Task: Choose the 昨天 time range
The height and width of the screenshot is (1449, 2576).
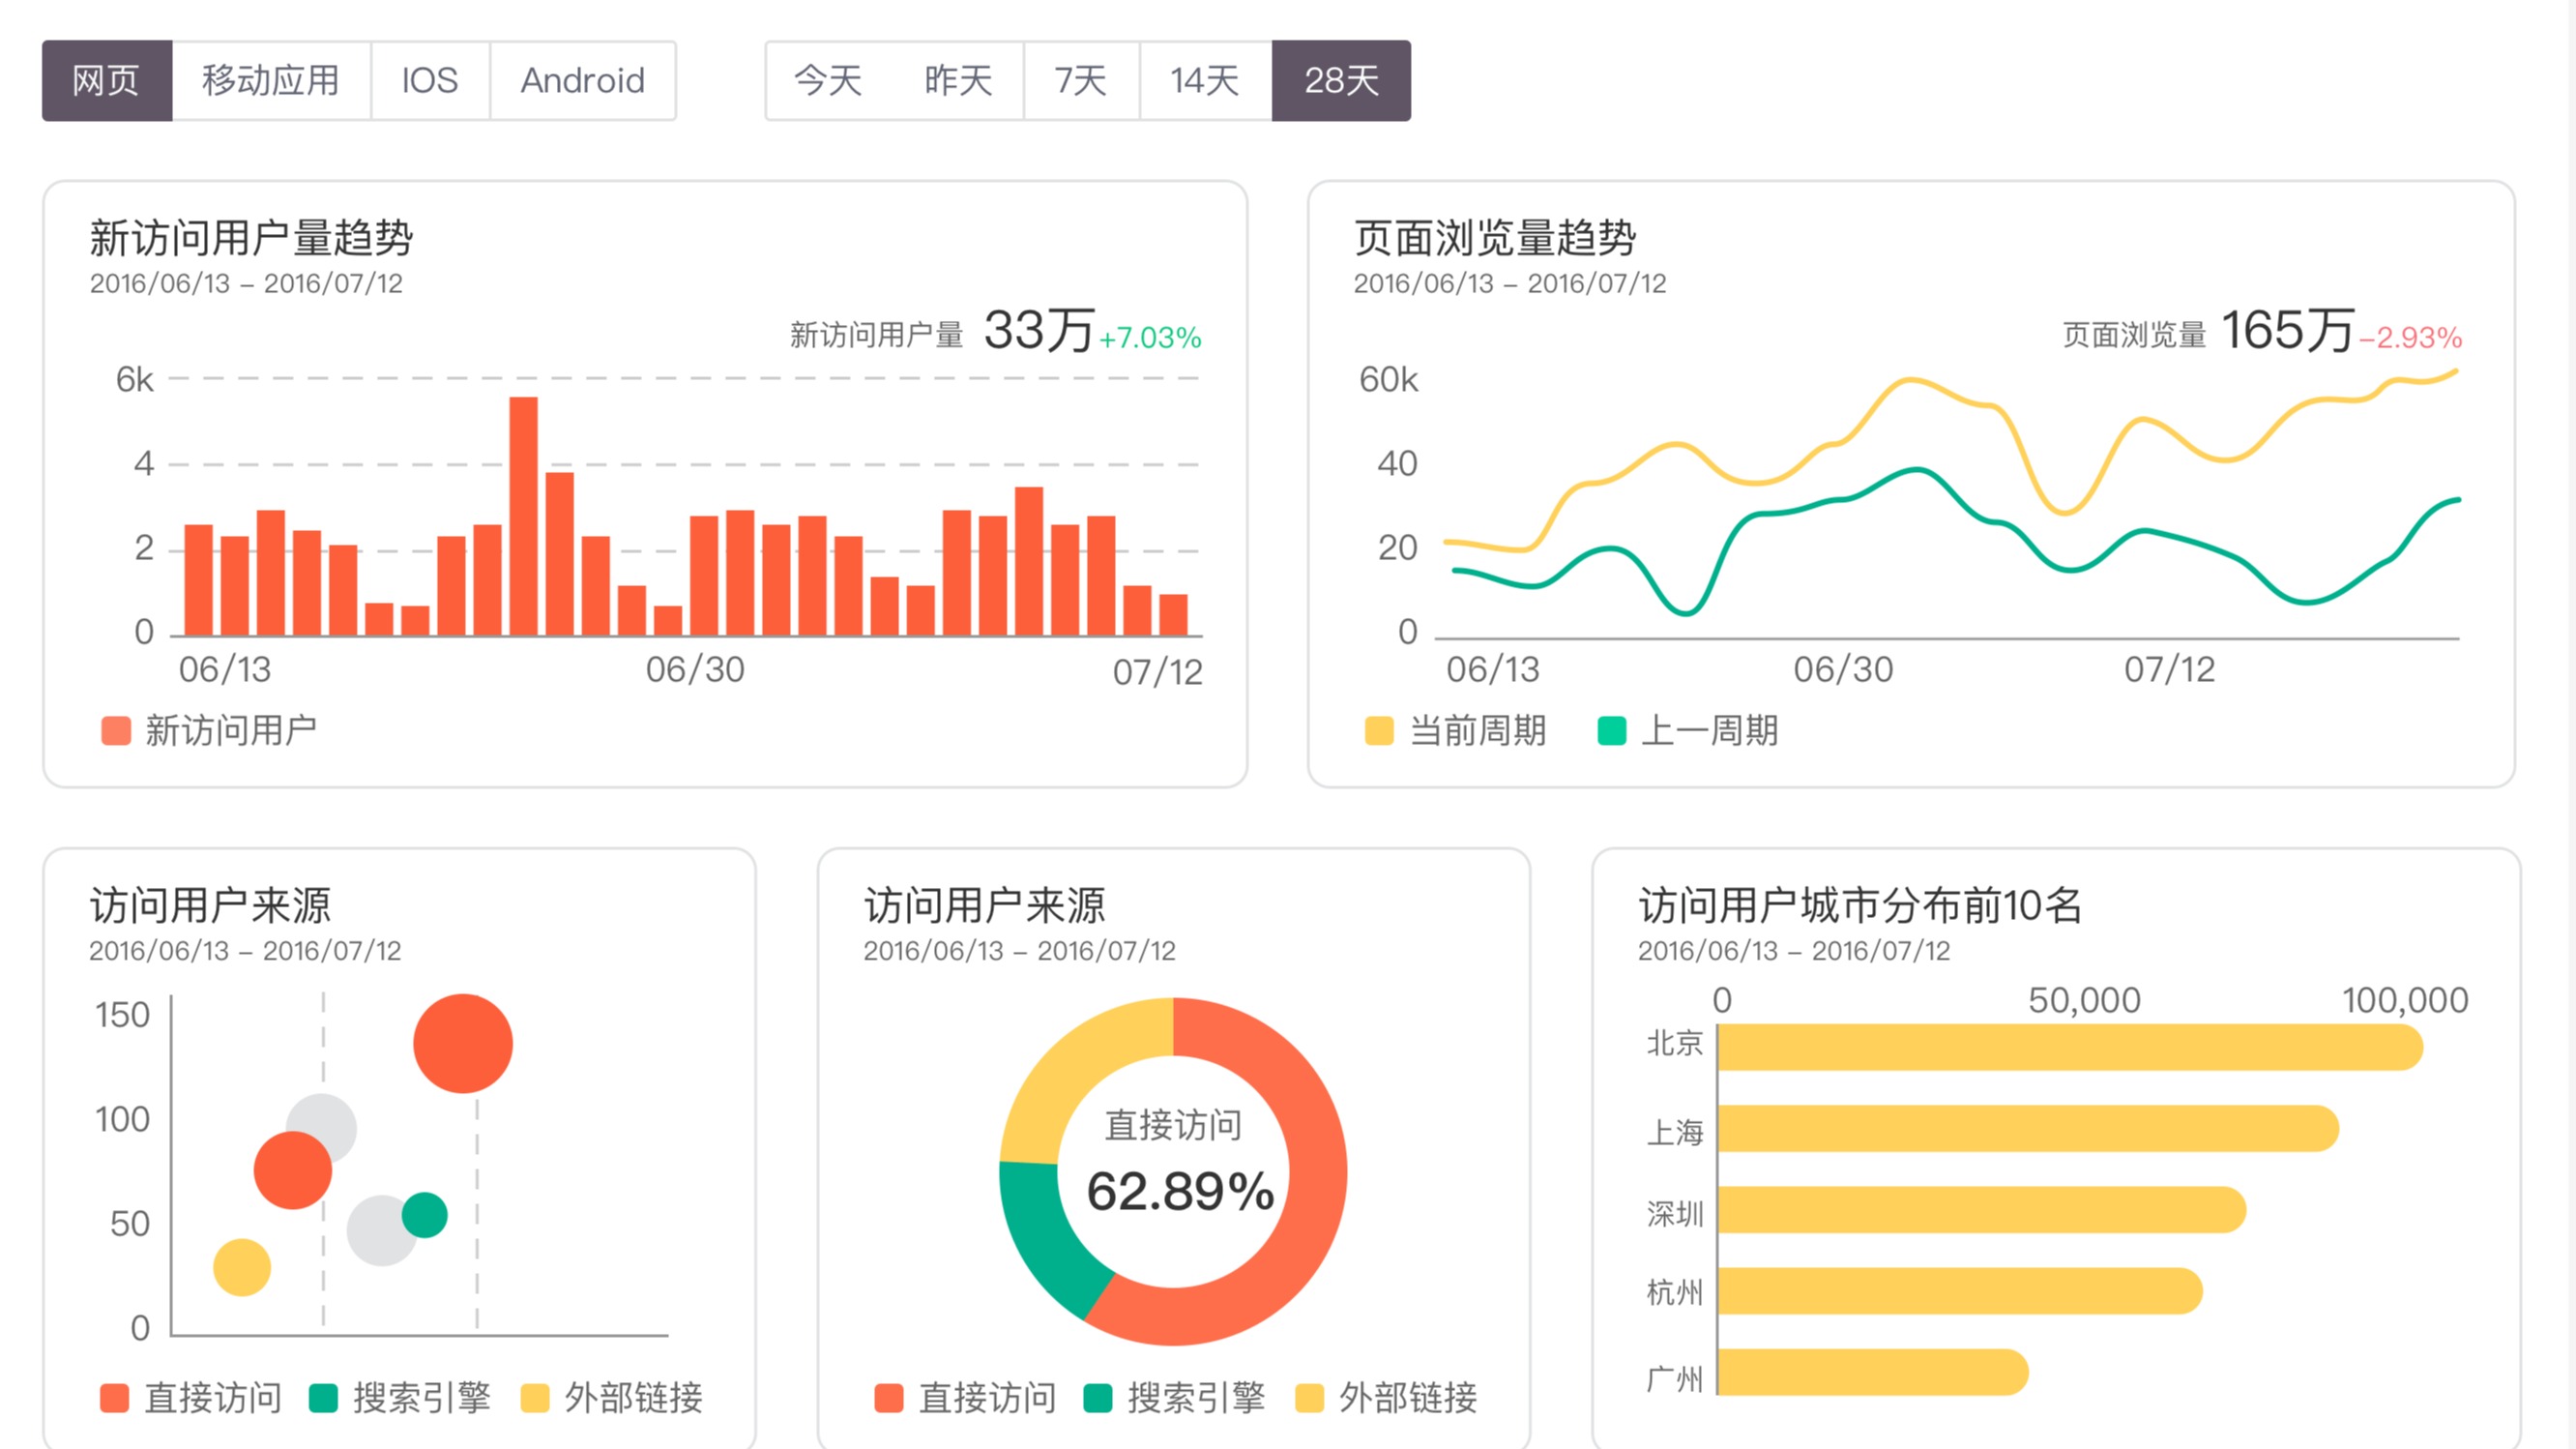Action: [958, 81]
